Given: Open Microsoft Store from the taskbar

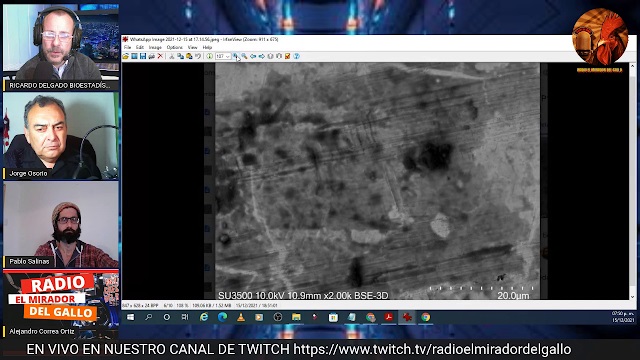Looking at the screenshot, I should [x=333, y=317].
